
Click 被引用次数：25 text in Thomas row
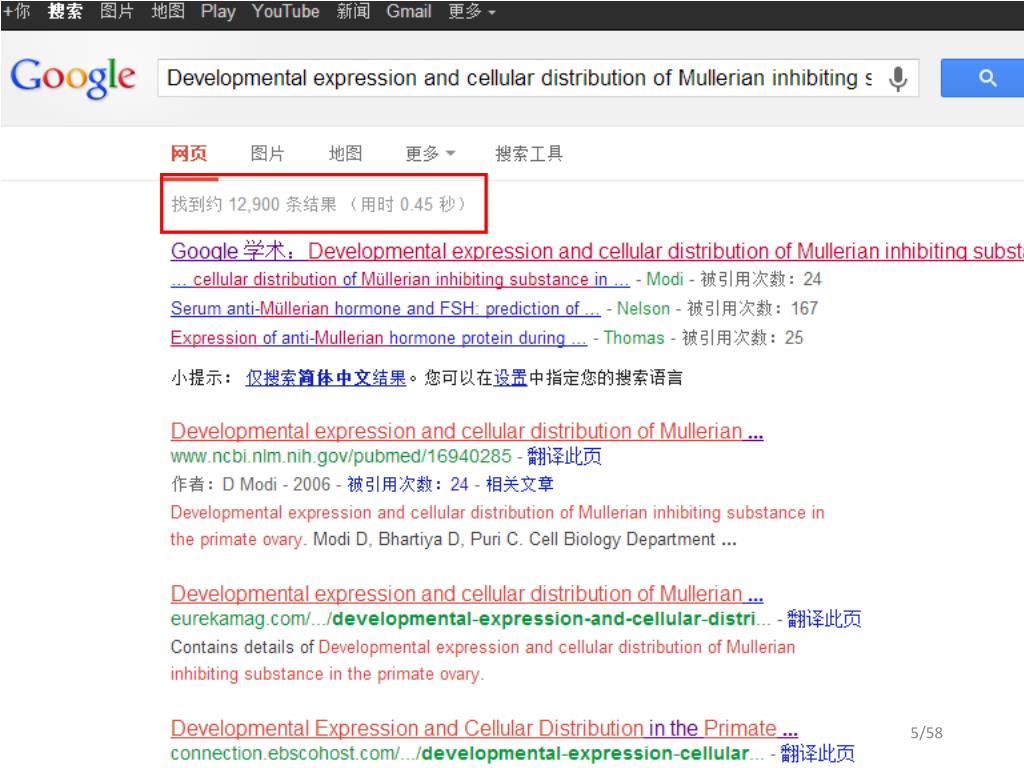[x=743, y=338]
